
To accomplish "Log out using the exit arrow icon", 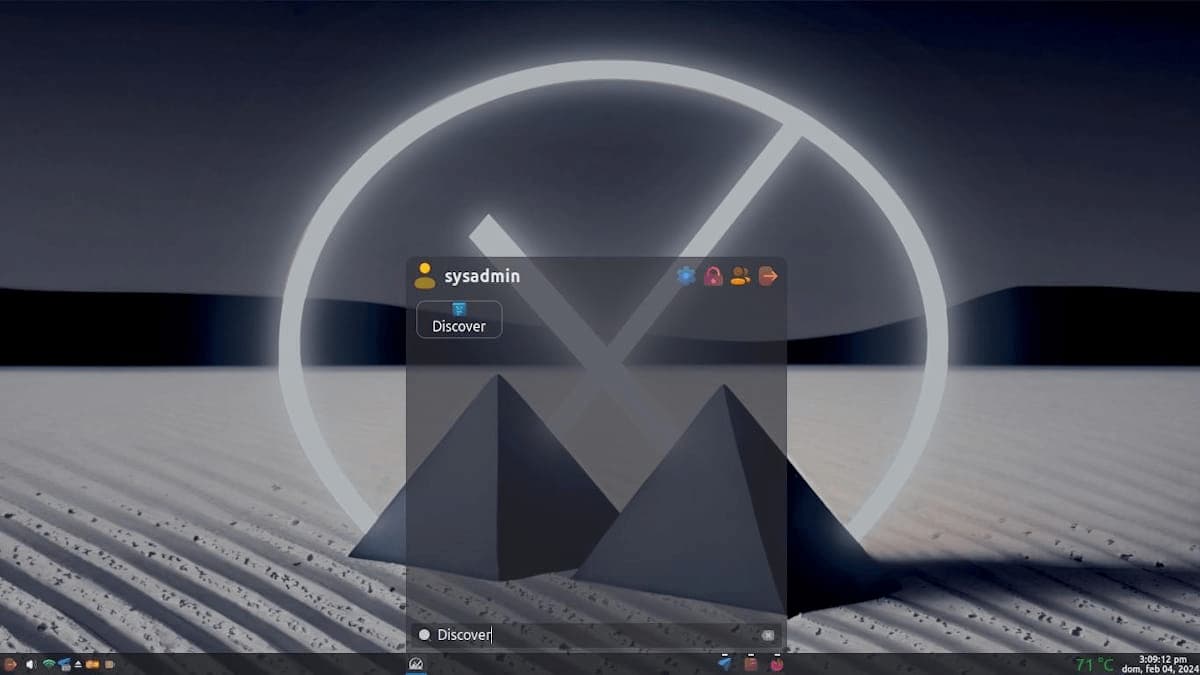I will tap(768, 276).
